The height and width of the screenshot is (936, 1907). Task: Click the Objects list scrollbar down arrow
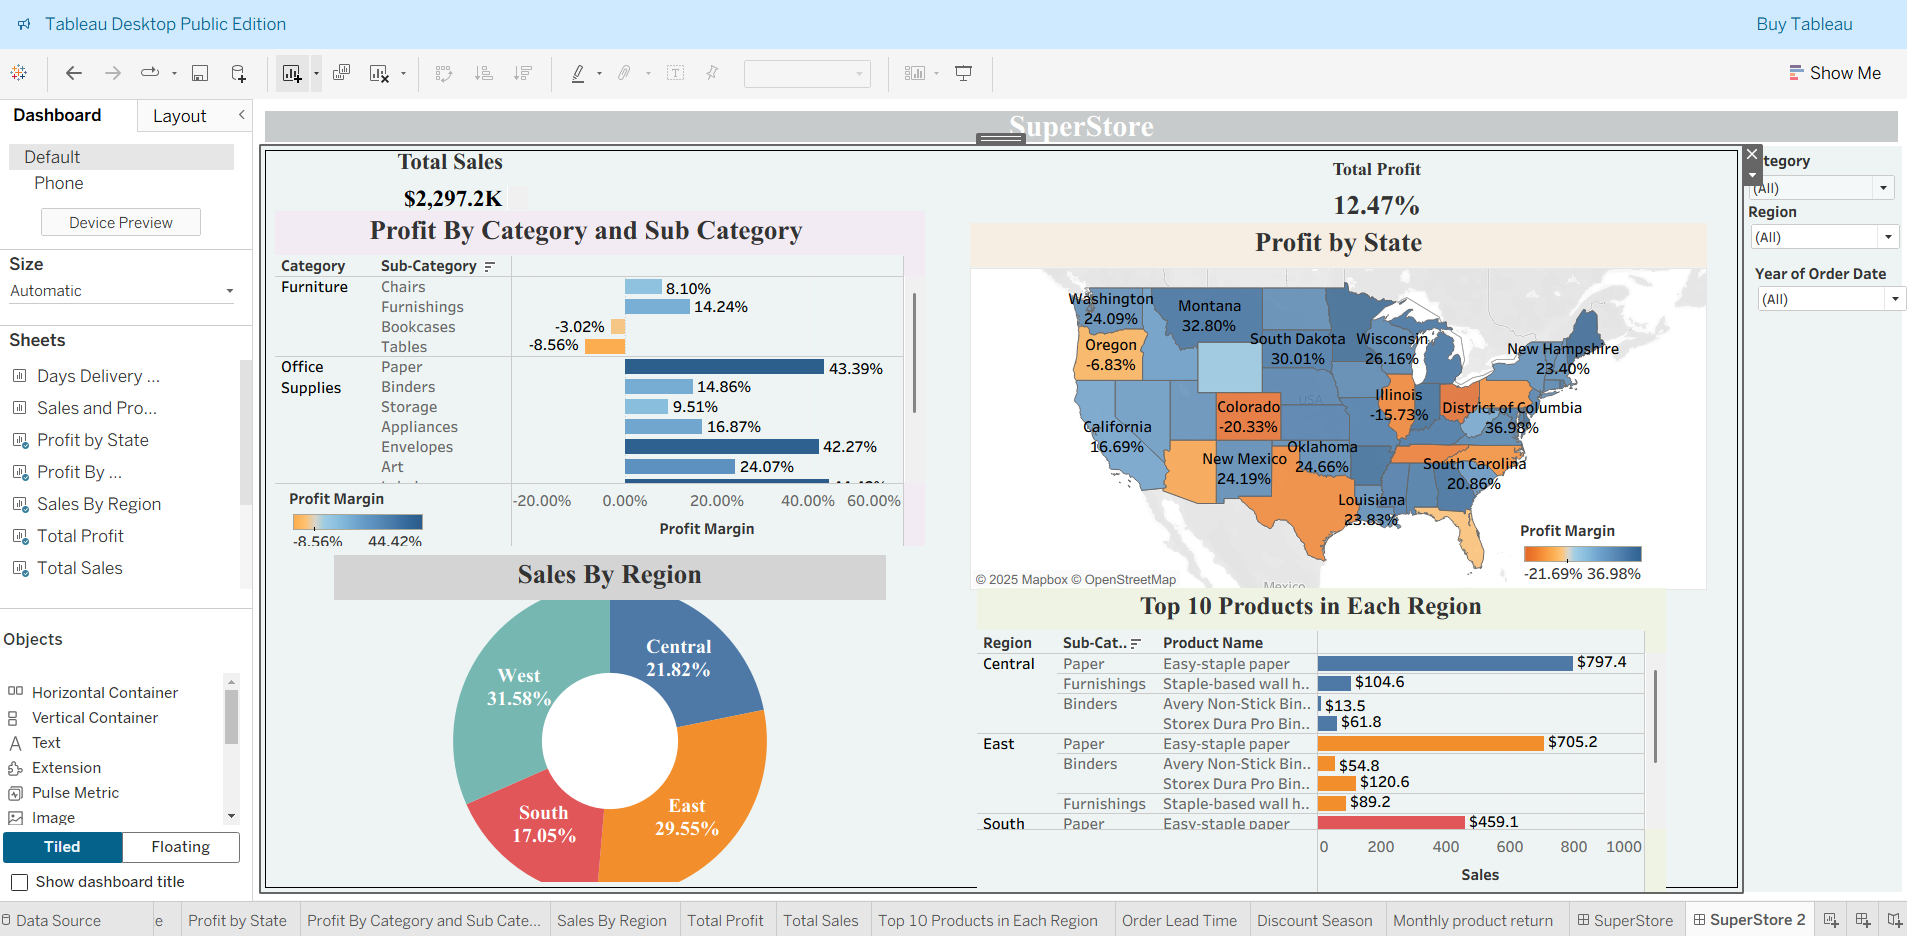(231, 816)
